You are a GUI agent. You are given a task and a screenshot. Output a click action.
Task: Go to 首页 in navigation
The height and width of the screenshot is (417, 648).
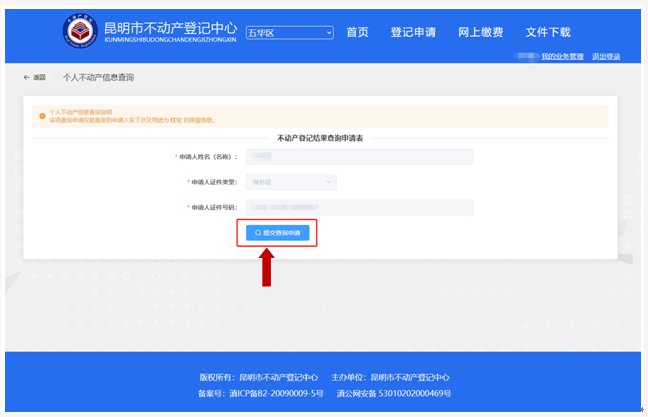tap(357, 32)
